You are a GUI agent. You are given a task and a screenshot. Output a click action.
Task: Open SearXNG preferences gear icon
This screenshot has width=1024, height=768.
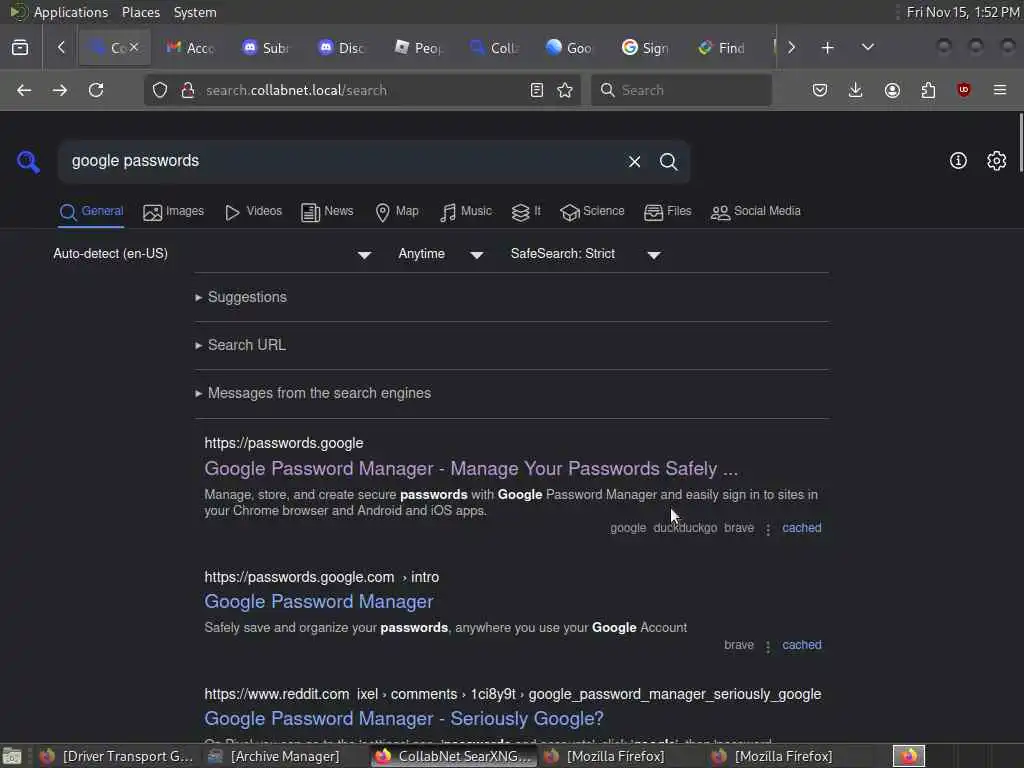[x=997, y=161]
